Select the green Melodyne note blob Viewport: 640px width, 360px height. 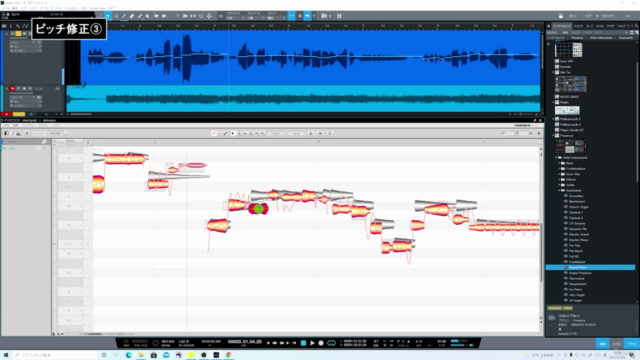(258, 209)
